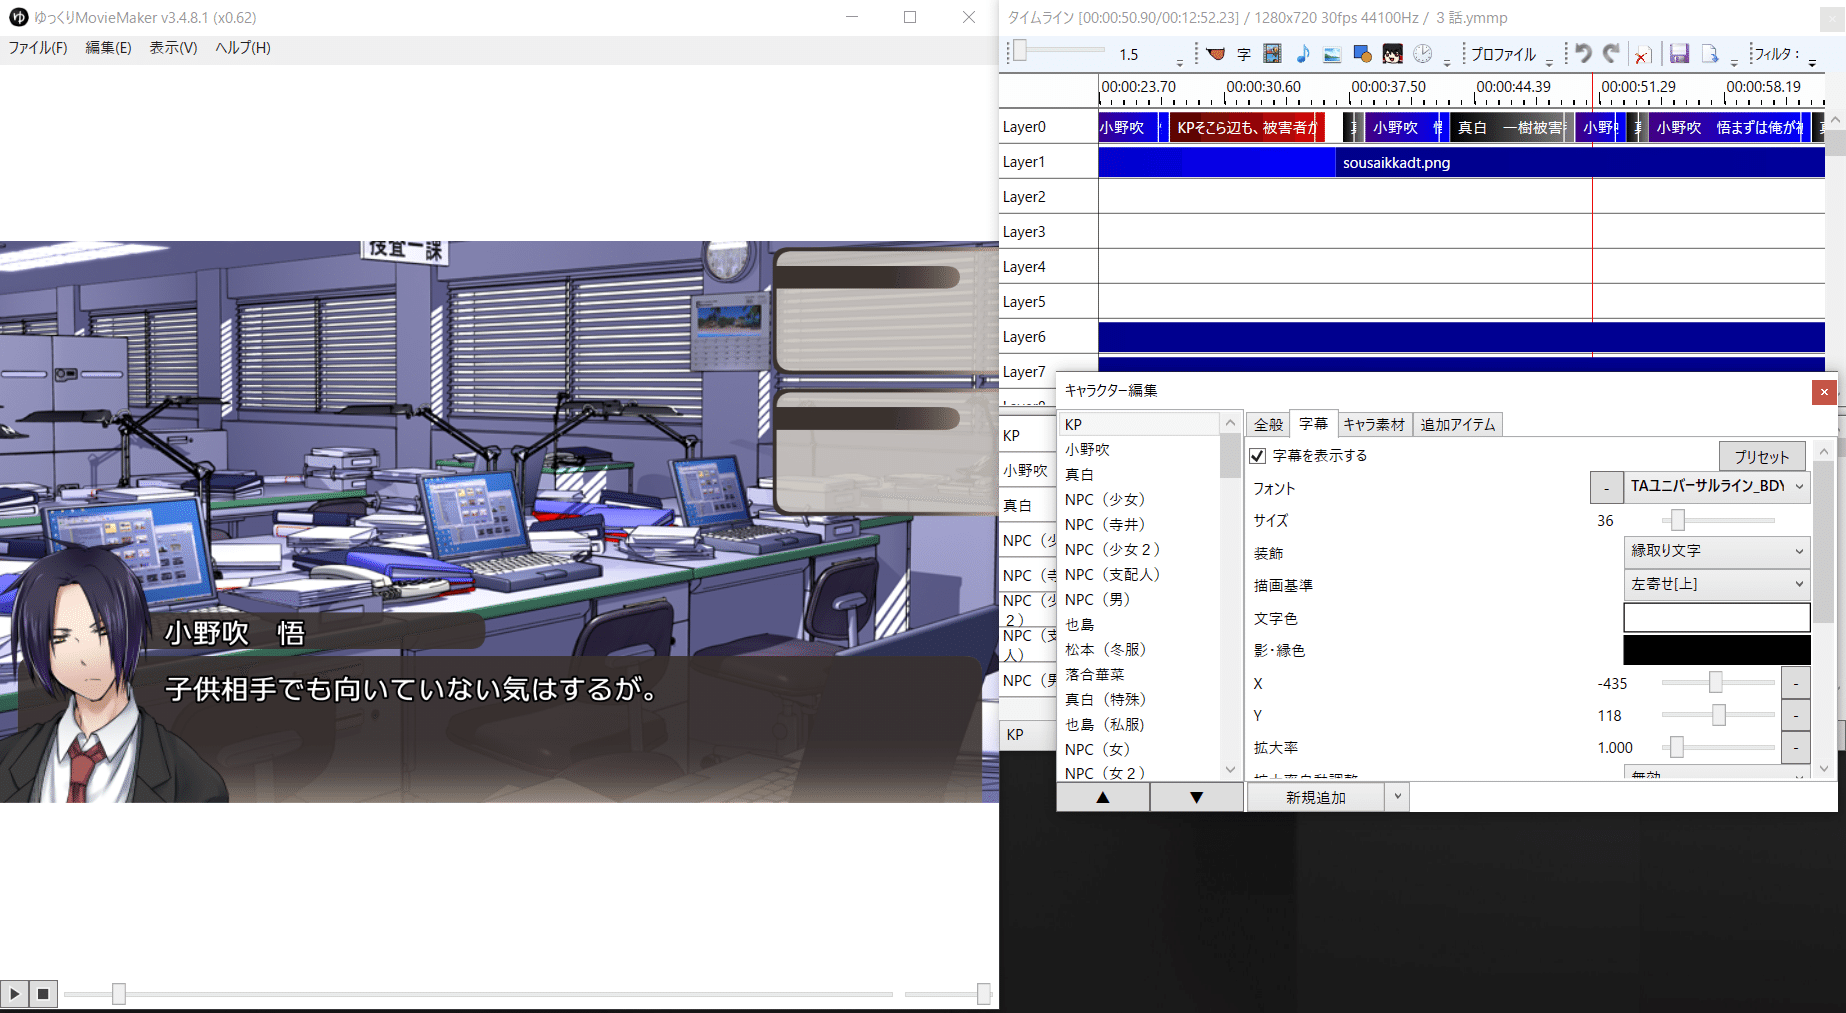Open the ファイル(F) menu
Viewport: 1846px width, 1013px height.
point(38,48)
